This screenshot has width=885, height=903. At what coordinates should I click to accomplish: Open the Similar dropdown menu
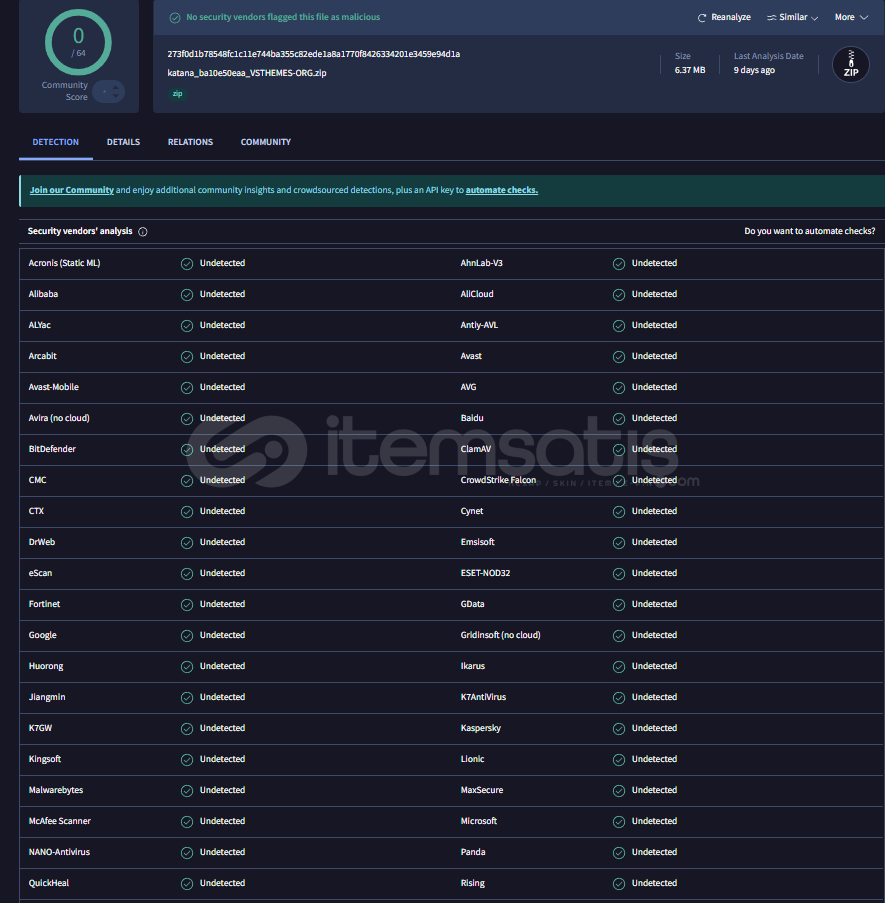pyautogui.click(x=793, y=17)
